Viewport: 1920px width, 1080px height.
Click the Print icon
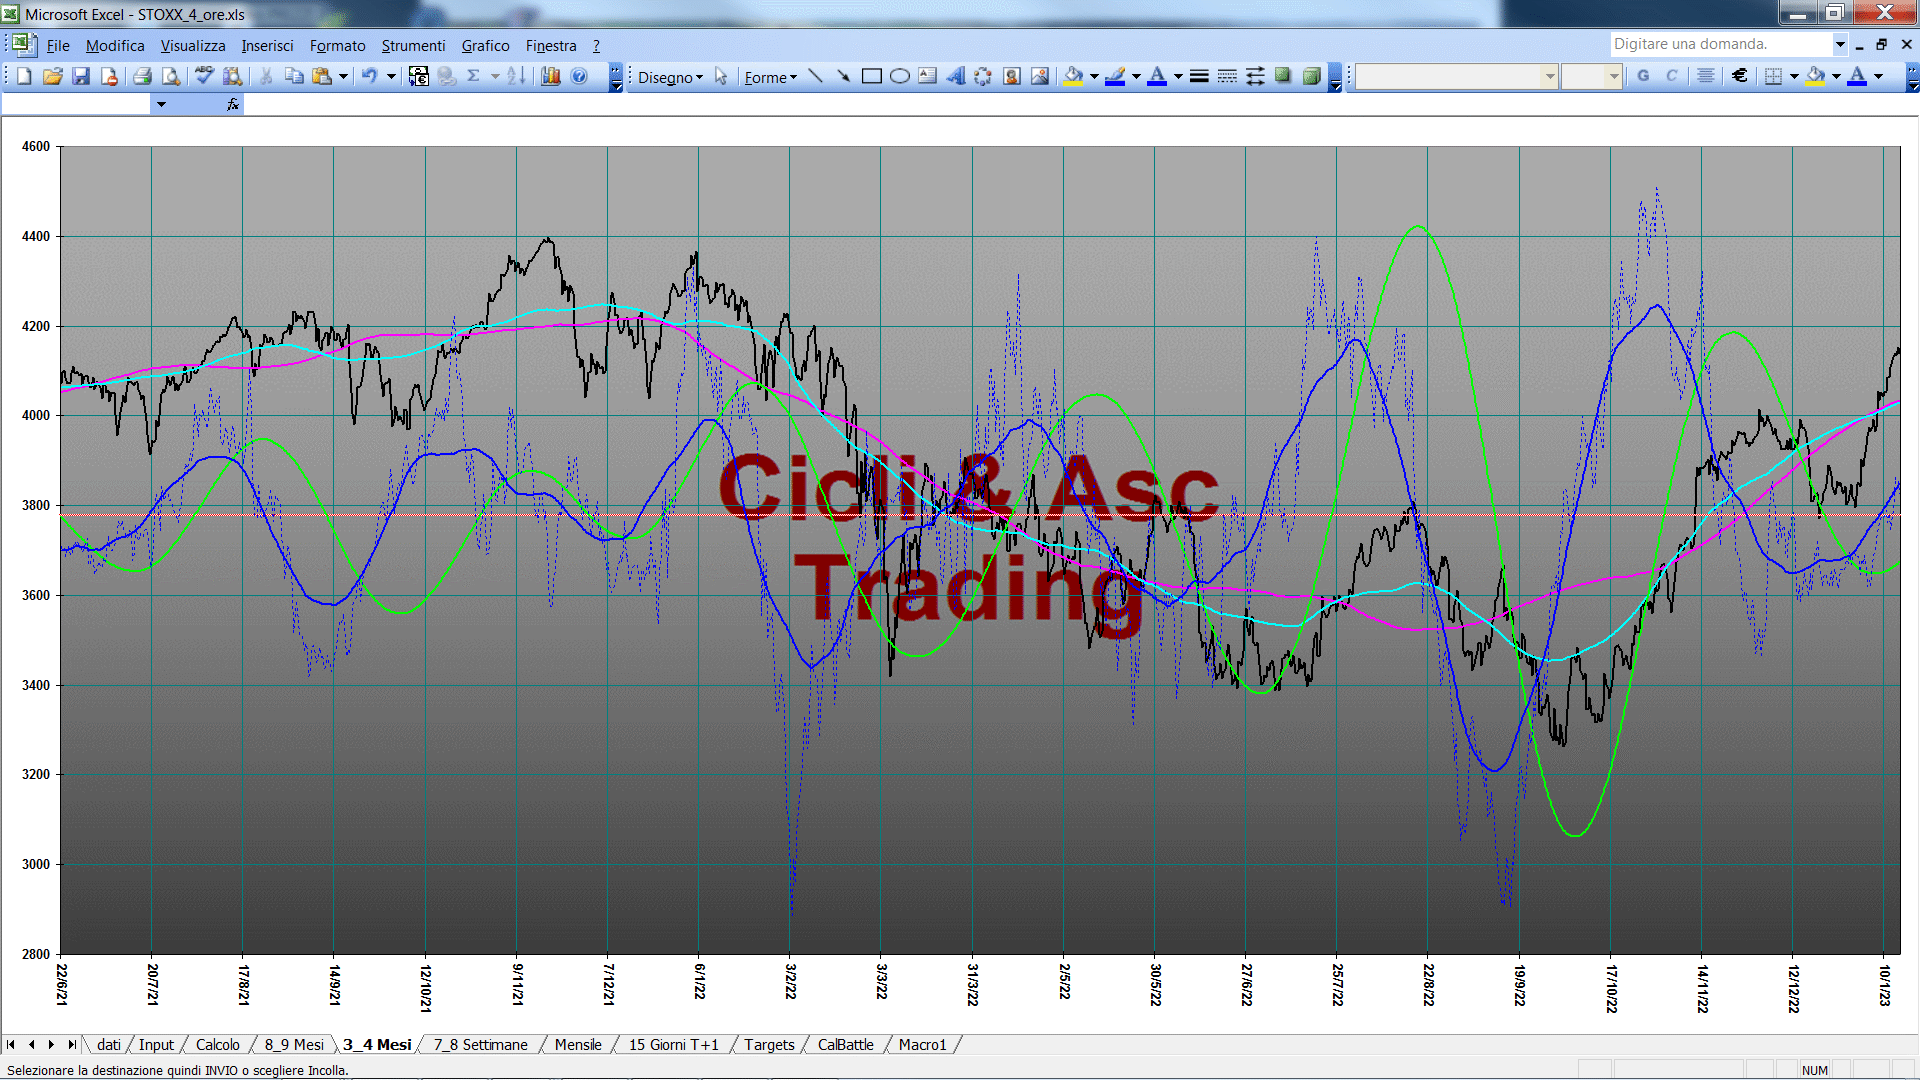(142, 76)
